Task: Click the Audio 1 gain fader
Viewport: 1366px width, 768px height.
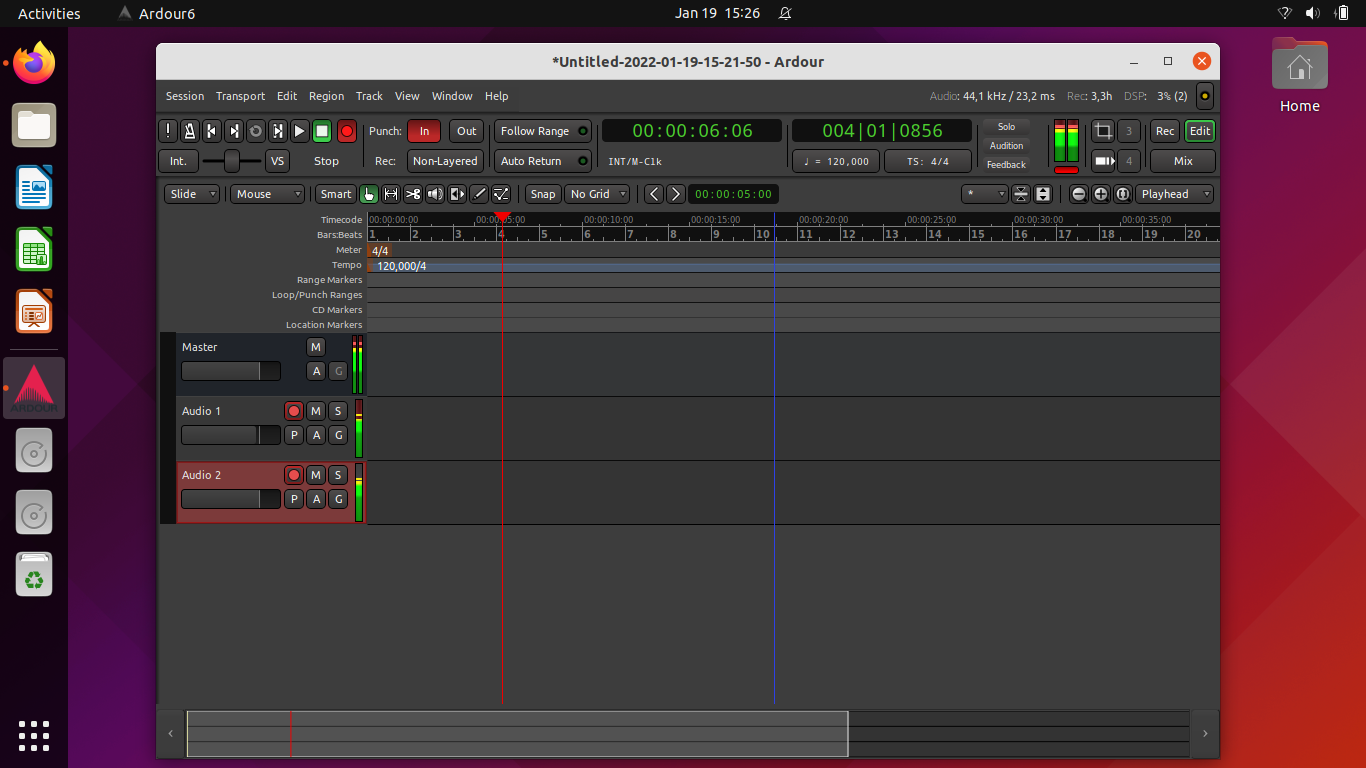Action: click(x=231, y=435)
